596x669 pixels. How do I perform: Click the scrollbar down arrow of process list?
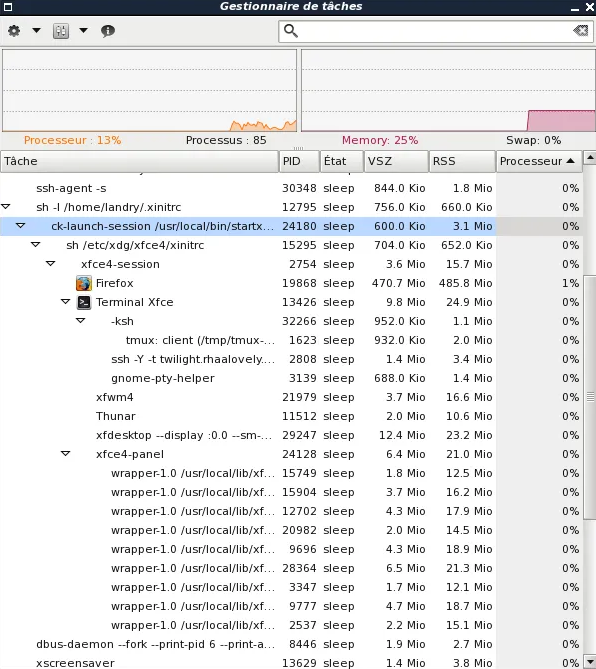click(590, 660)
